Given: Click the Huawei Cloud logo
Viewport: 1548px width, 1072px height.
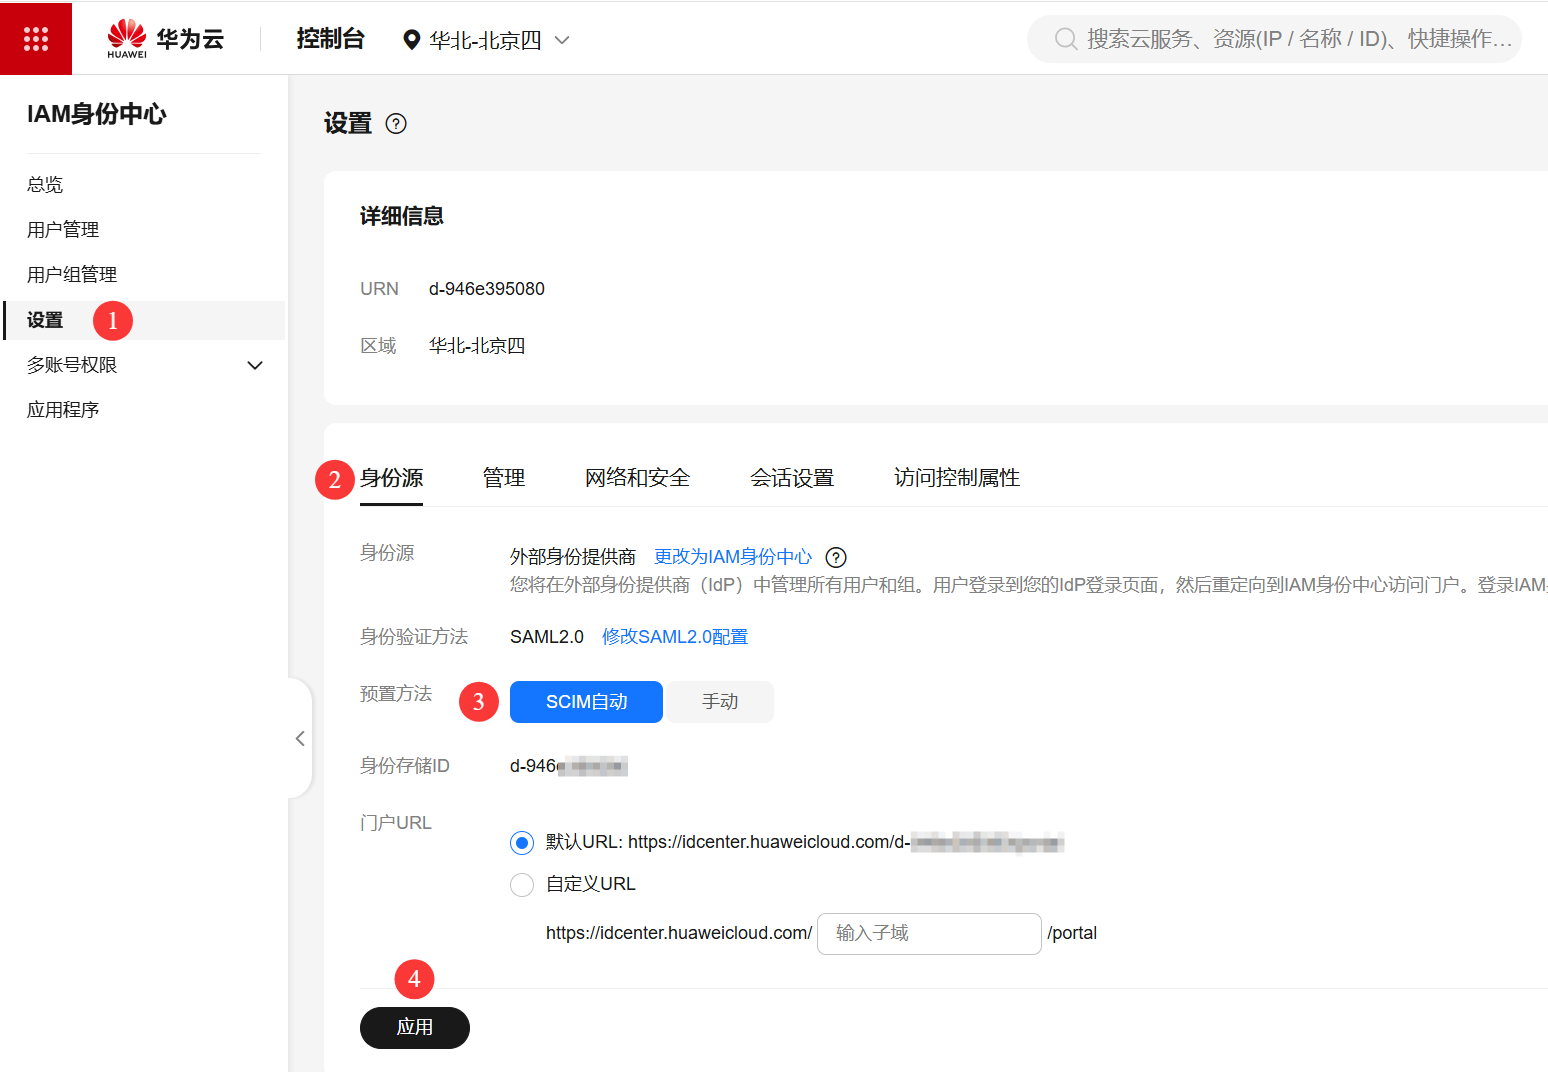Looking at the screenshot, I should coord(165,39).
